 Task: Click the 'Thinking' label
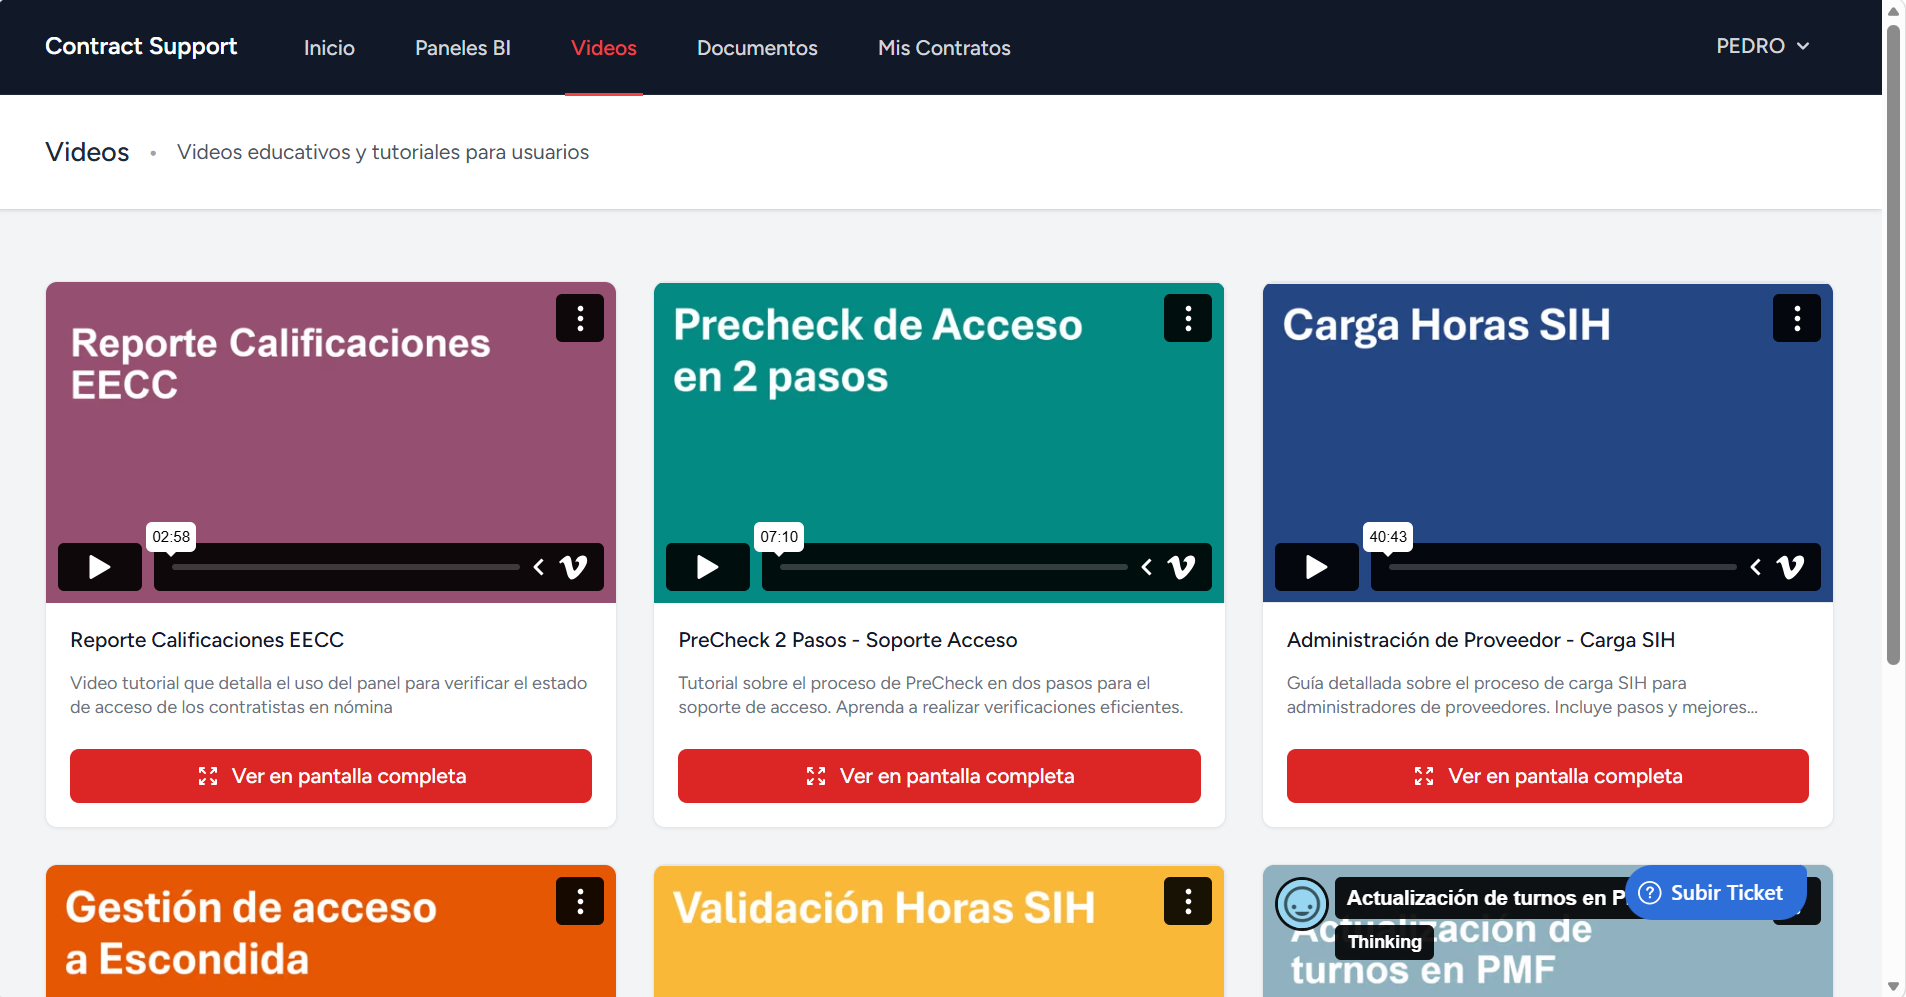pos(1385,942)
